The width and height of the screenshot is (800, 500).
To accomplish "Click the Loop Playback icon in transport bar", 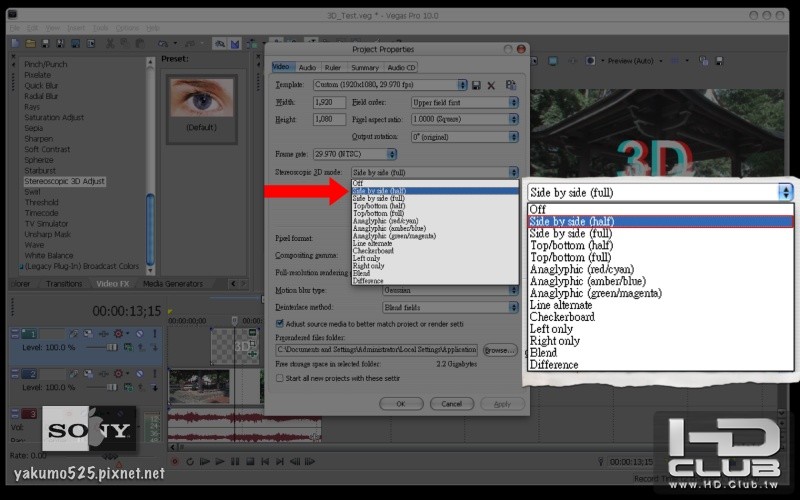I will tap(190, 461).
